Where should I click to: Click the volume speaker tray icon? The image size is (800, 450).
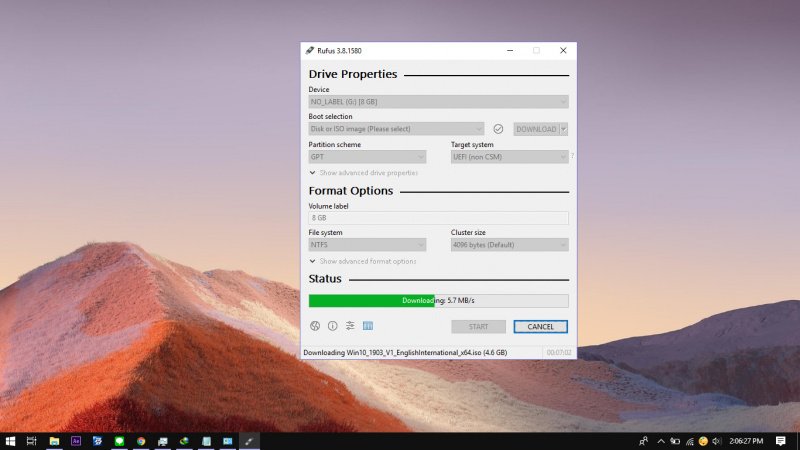(x=717, y=441)
